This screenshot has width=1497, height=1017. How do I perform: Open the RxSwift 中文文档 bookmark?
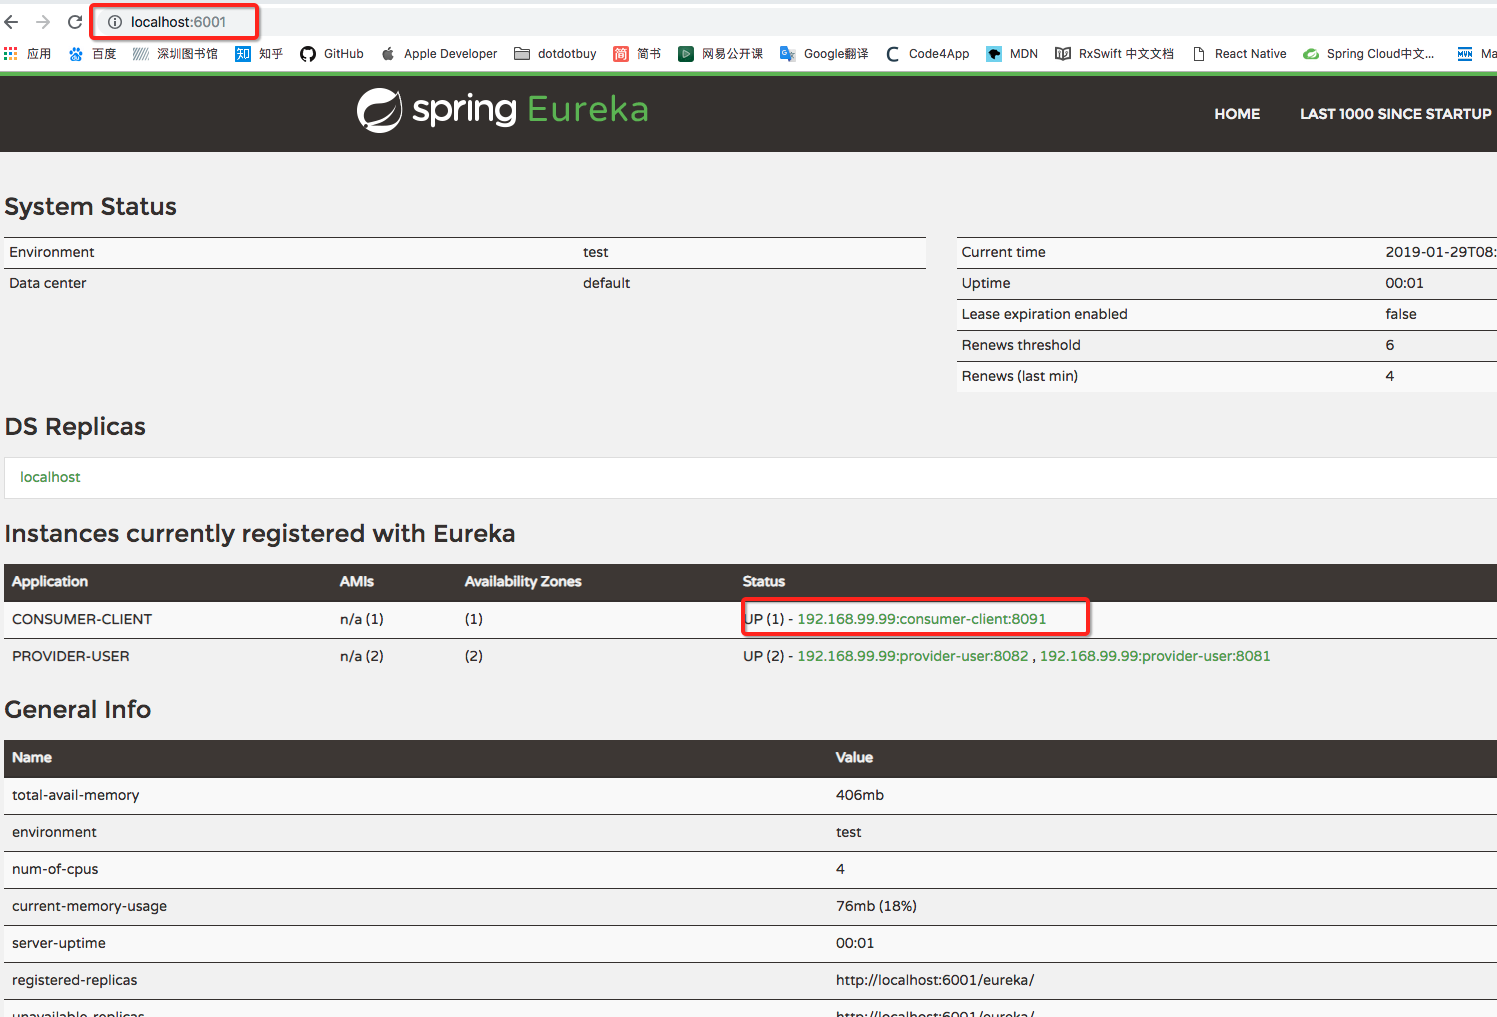[1114, 54]
